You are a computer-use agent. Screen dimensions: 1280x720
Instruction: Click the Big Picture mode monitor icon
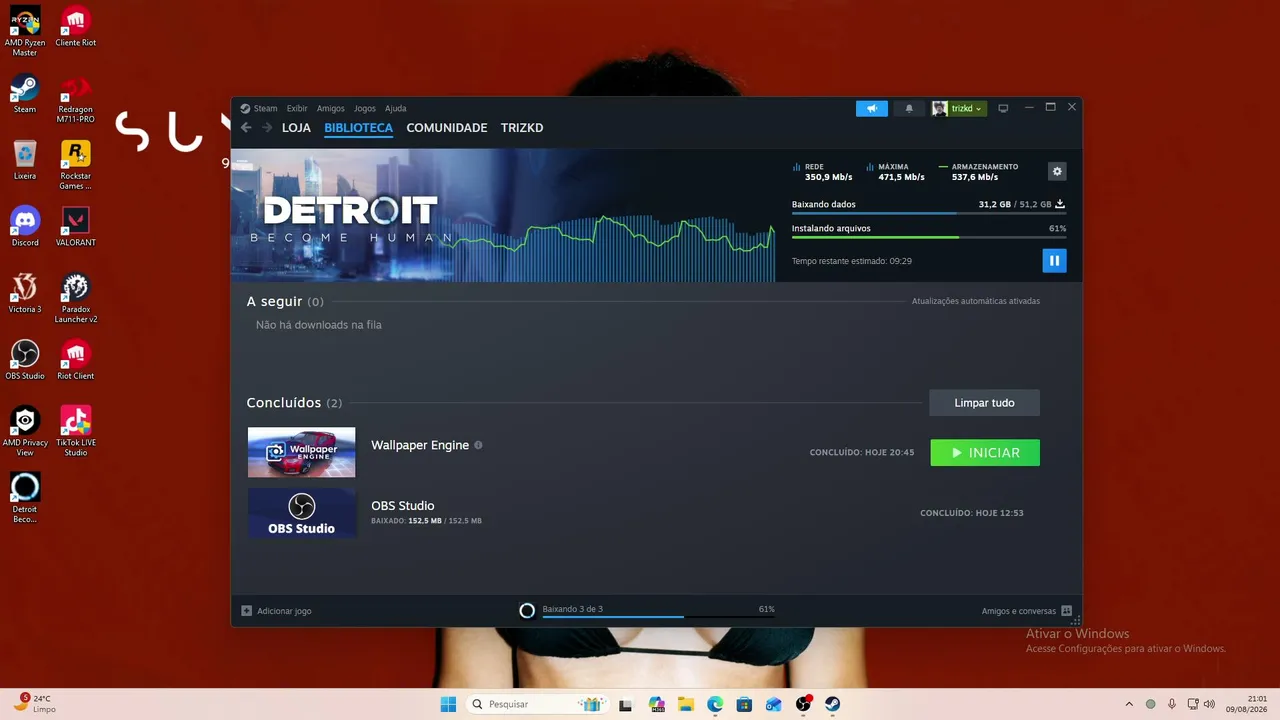1003,108
